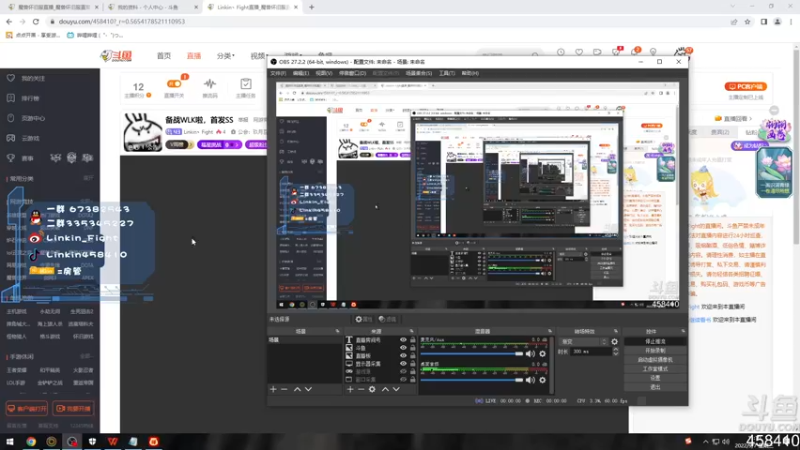Click the 推流码 waveform icon on Douyu

(x=210, y=84)
